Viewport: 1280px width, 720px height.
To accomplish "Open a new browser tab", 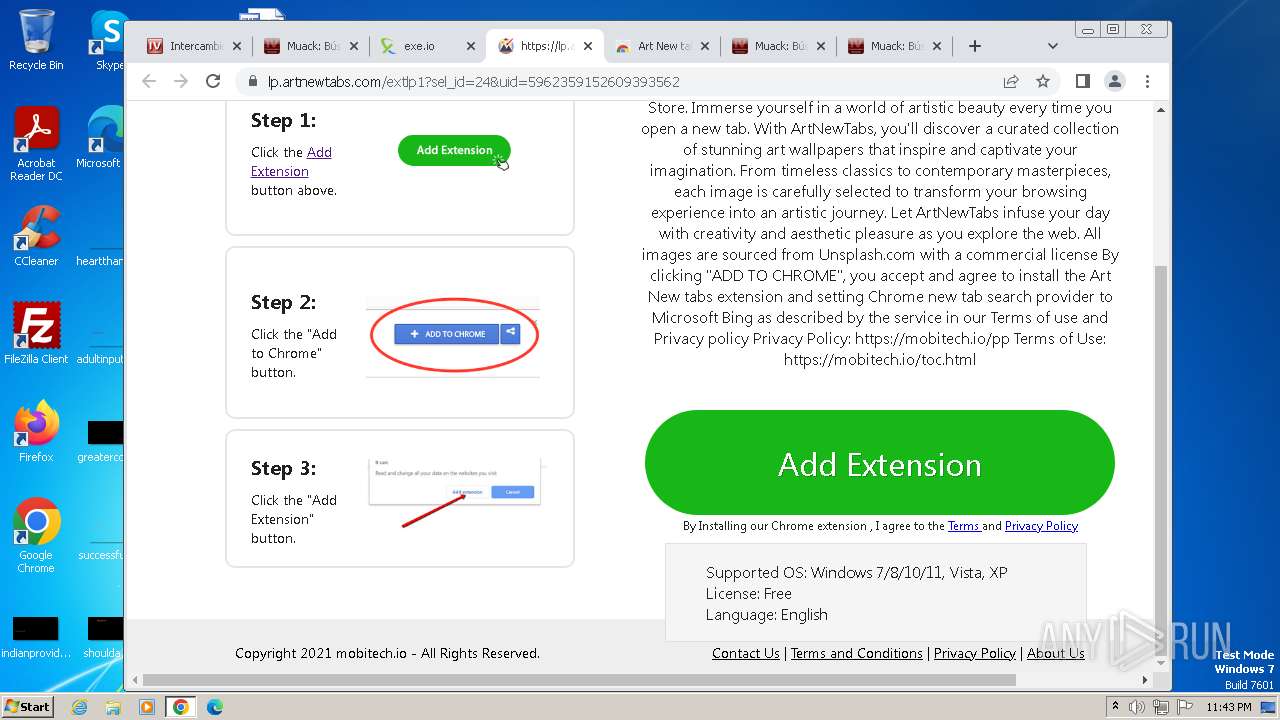I will [x=975, y=46].
